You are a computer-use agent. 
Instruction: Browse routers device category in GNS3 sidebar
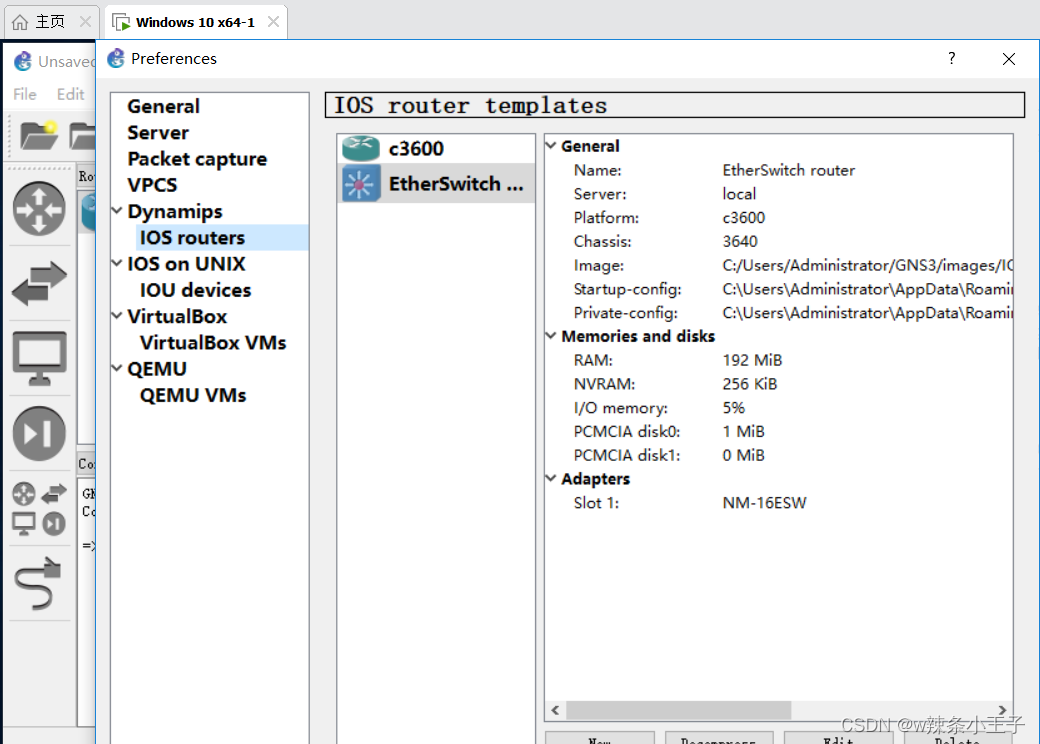(x=39, y=209)
